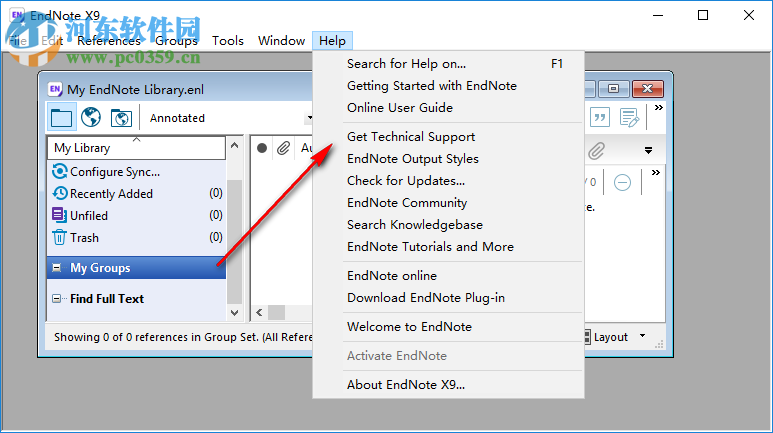Choose Getting Started with EndNote
The width and height of the screenshot is (773, 433).
(x=449, y=86)
